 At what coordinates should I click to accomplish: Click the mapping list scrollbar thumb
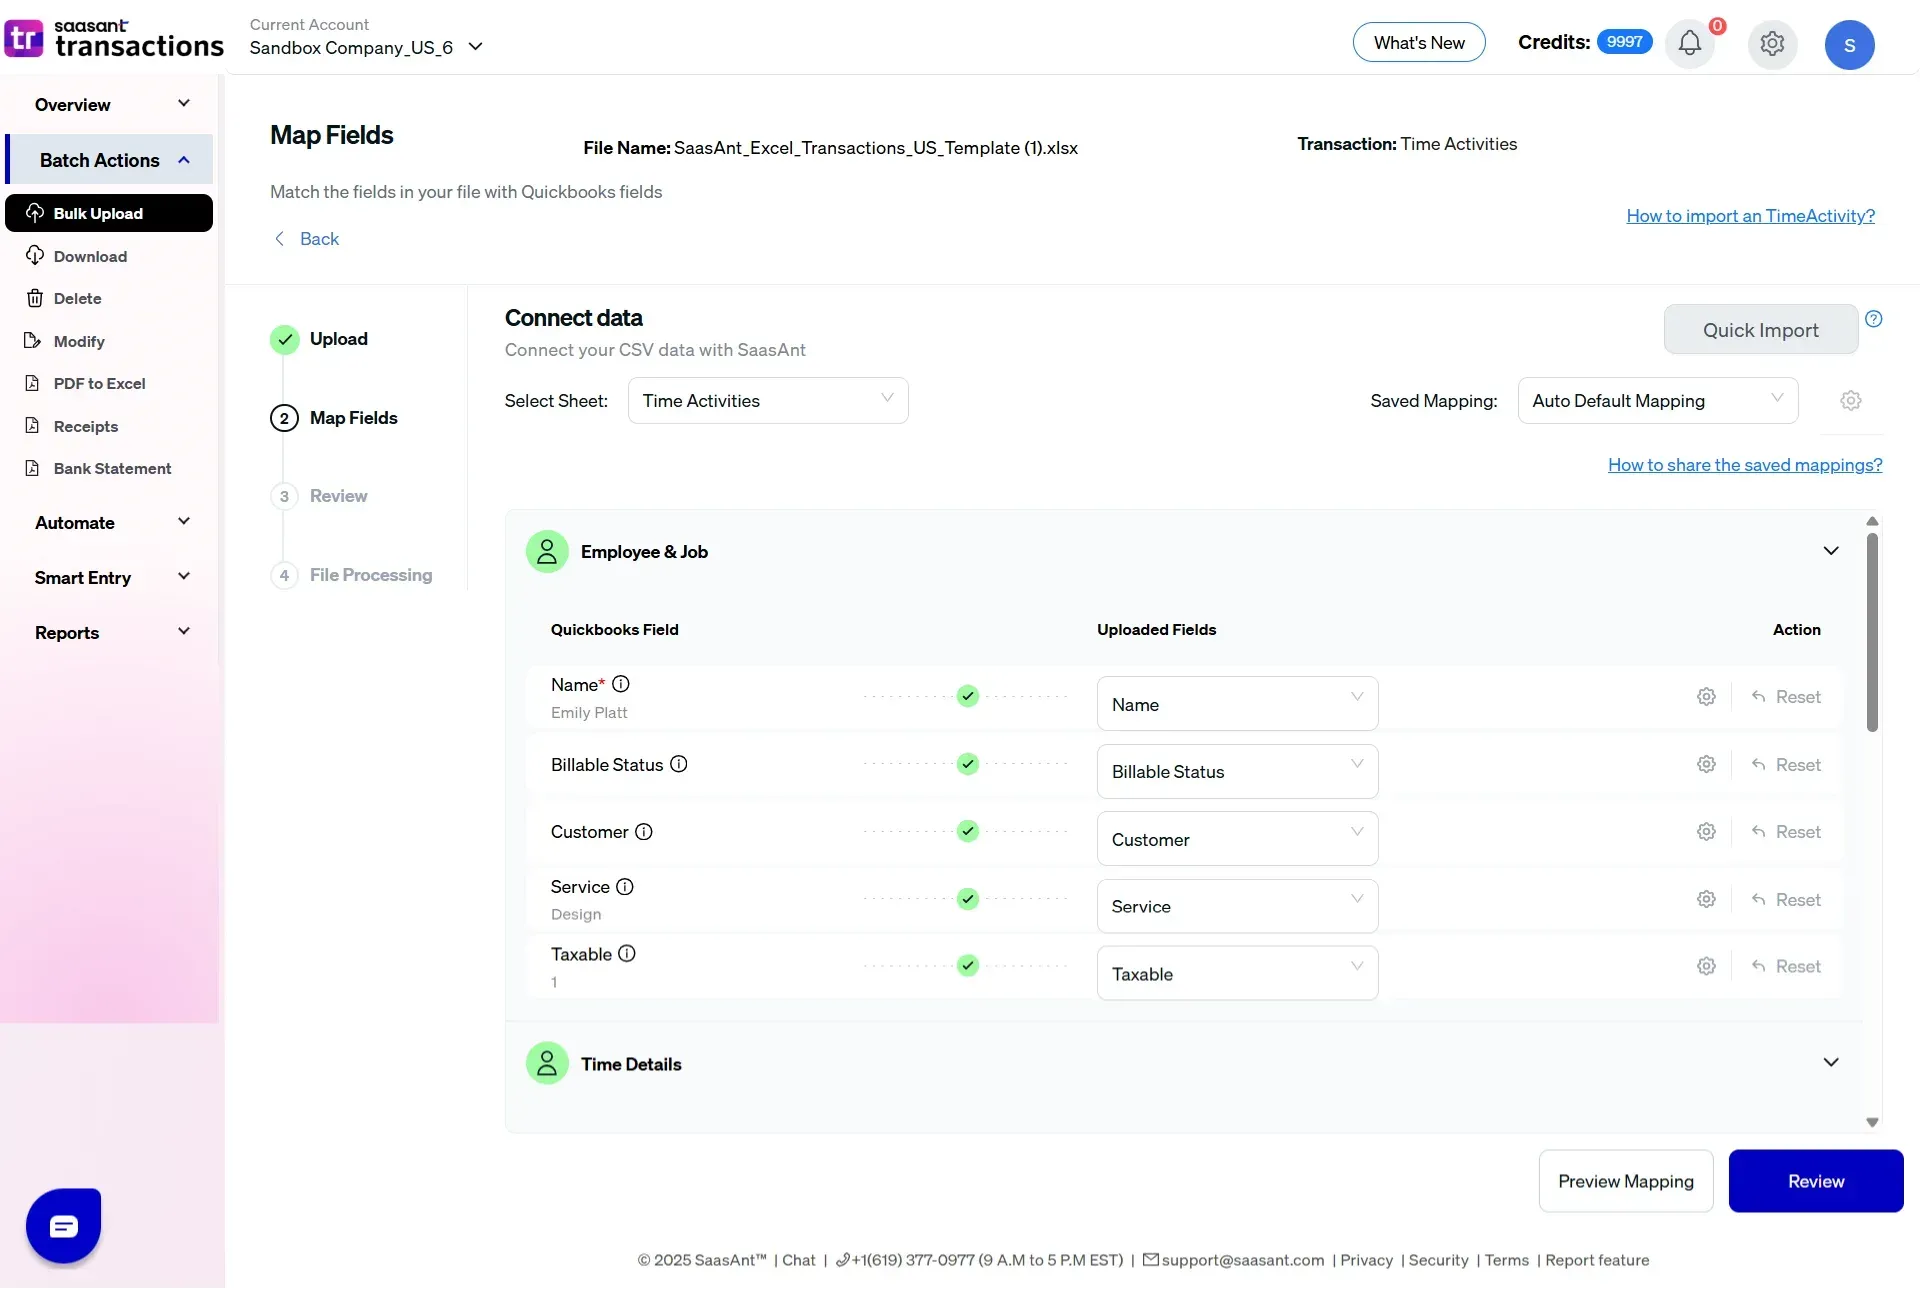1872,632
